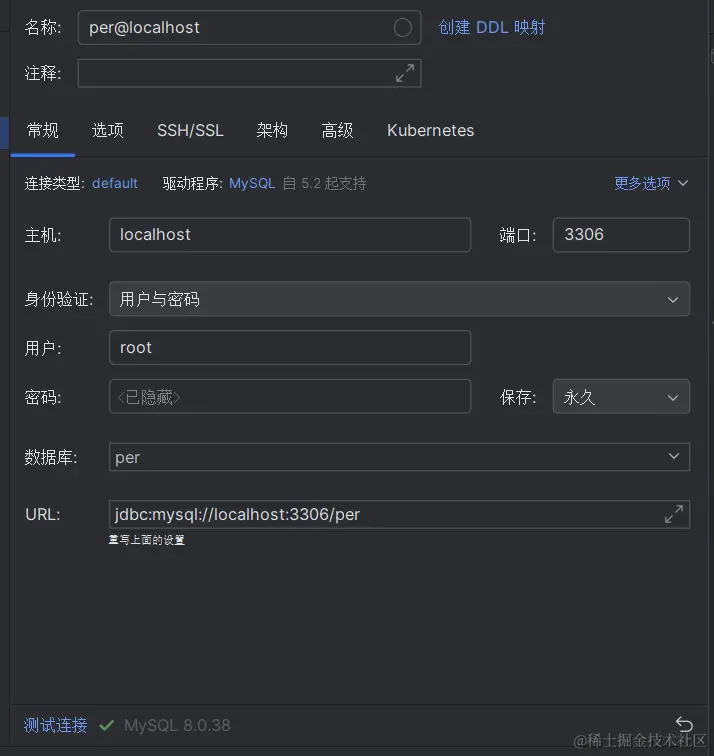Expand the more options chevron
Viewport: 714px width, 756px height.
pyautogui.click(x=683, y=183)
